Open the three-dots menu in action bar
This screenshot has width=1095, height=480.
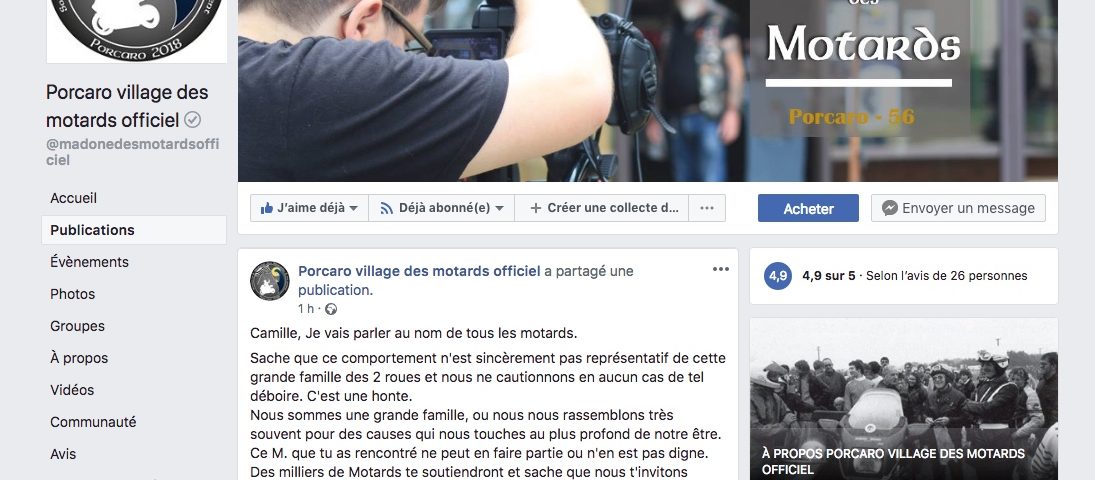[707, 208]
